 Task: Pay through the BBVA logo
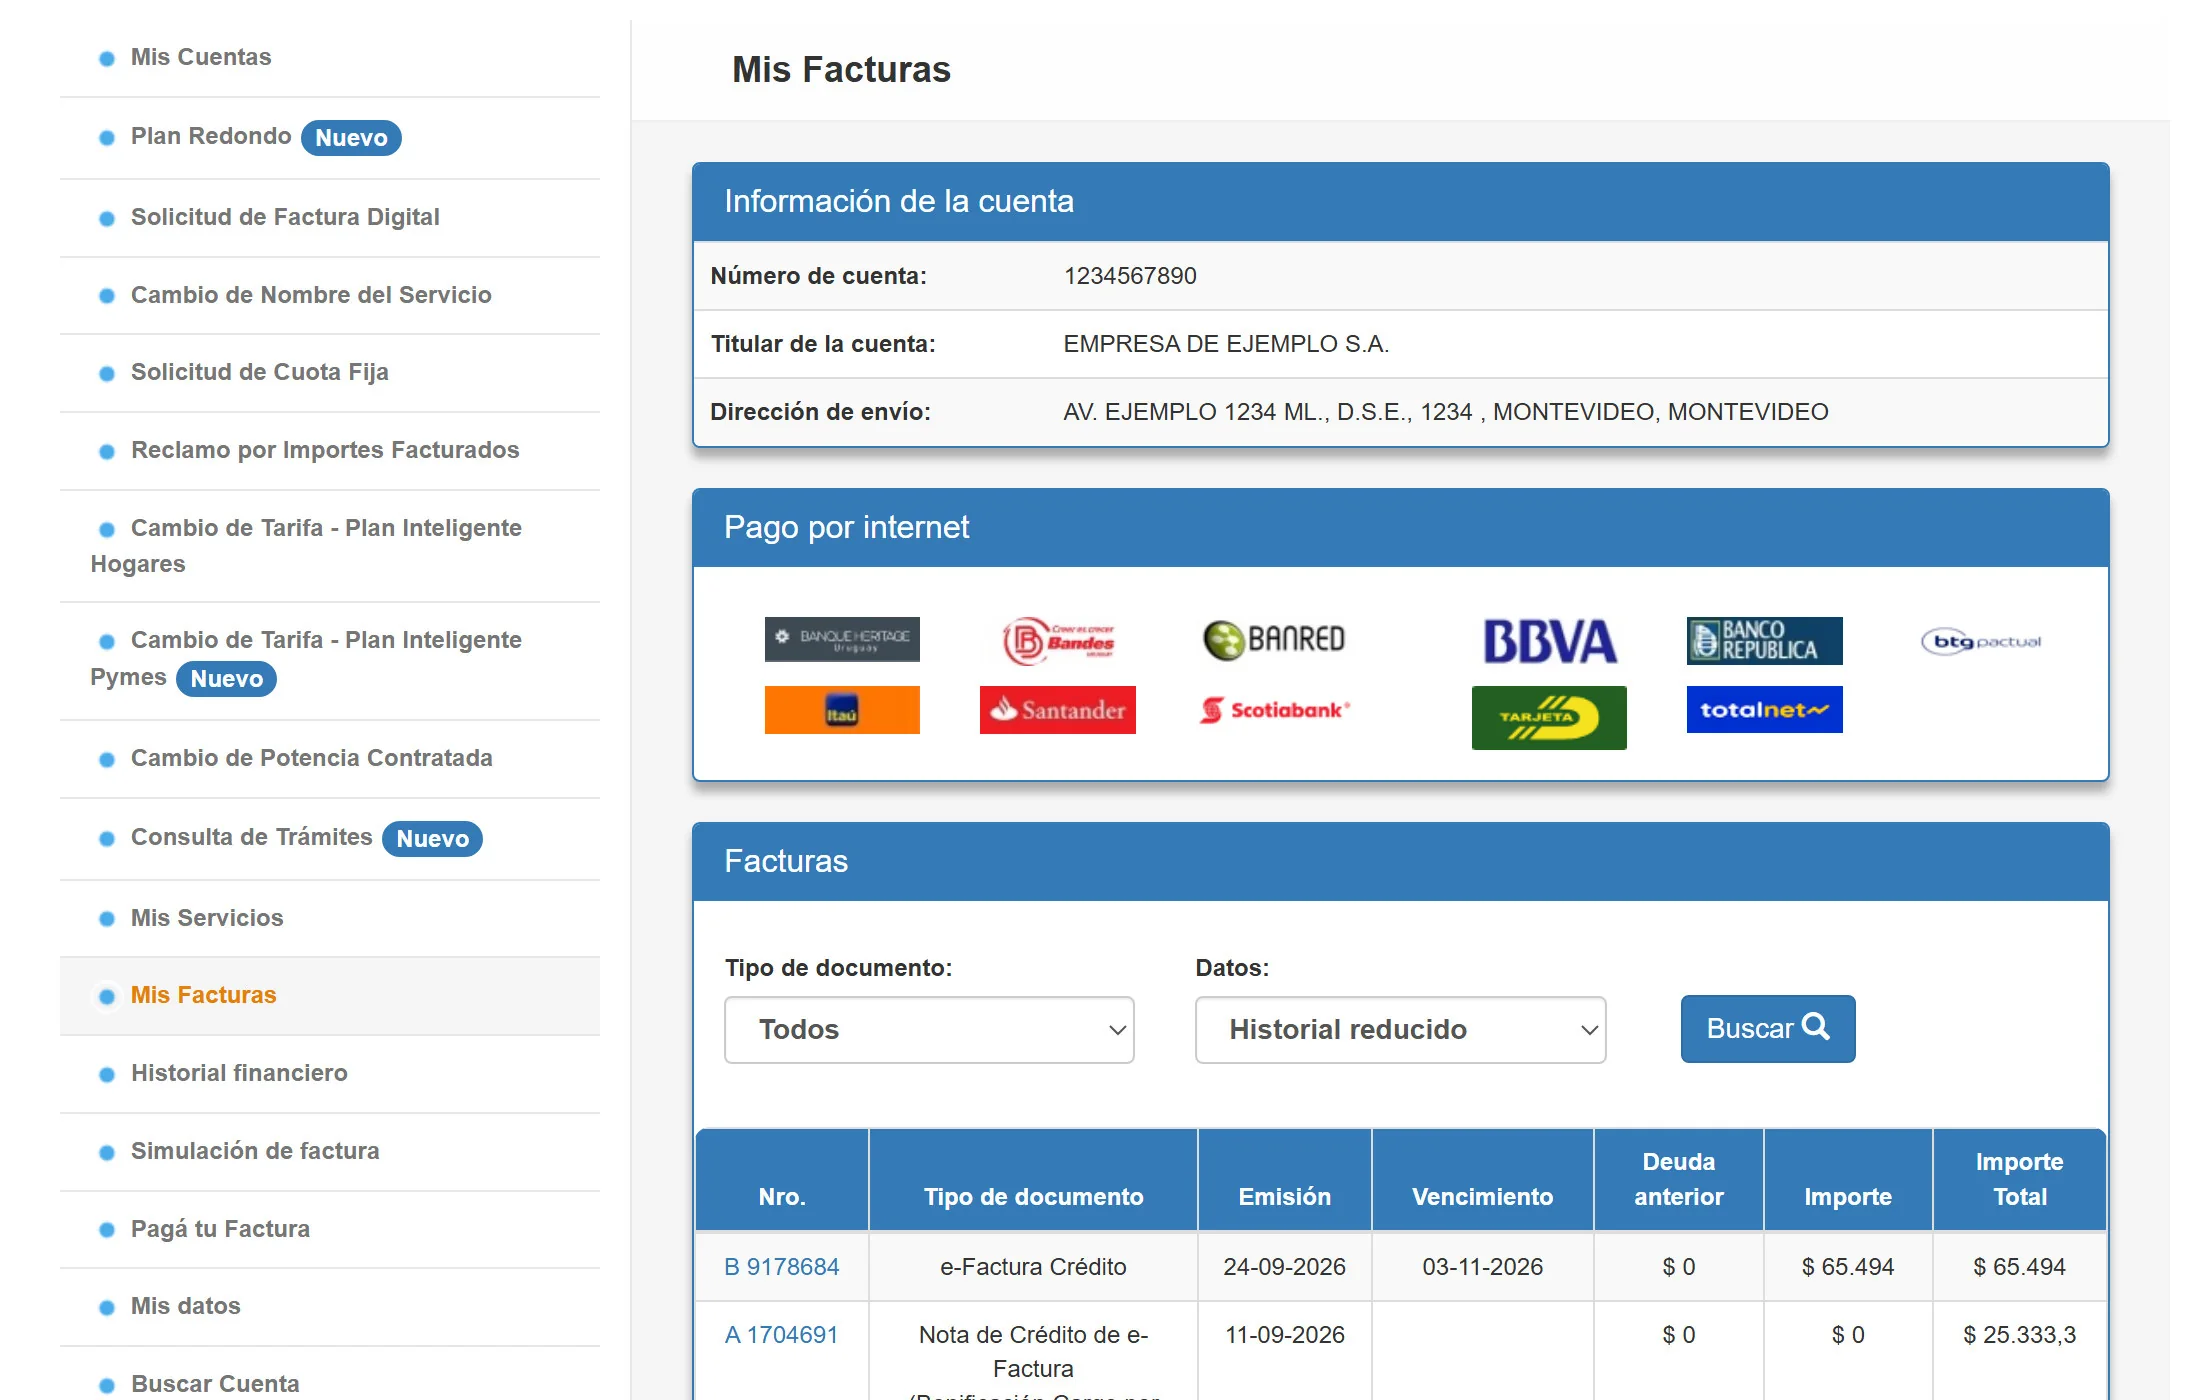pos(1549,641)
